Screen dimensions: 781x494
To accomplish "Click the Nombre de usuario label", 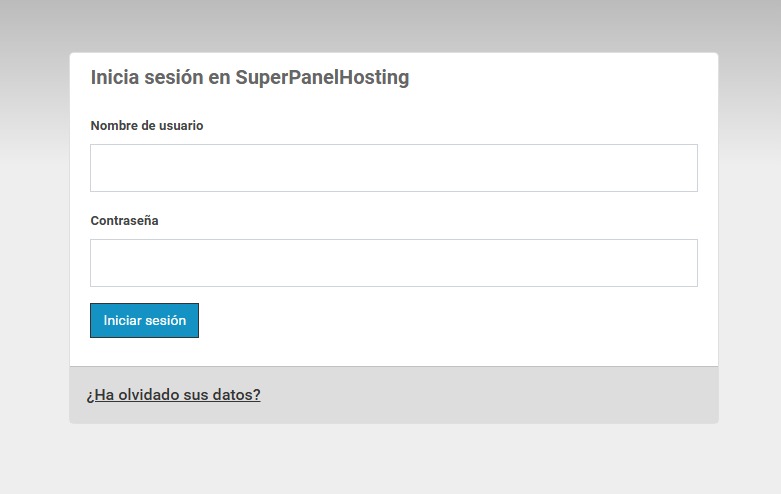I will click(x=147, y=126).
